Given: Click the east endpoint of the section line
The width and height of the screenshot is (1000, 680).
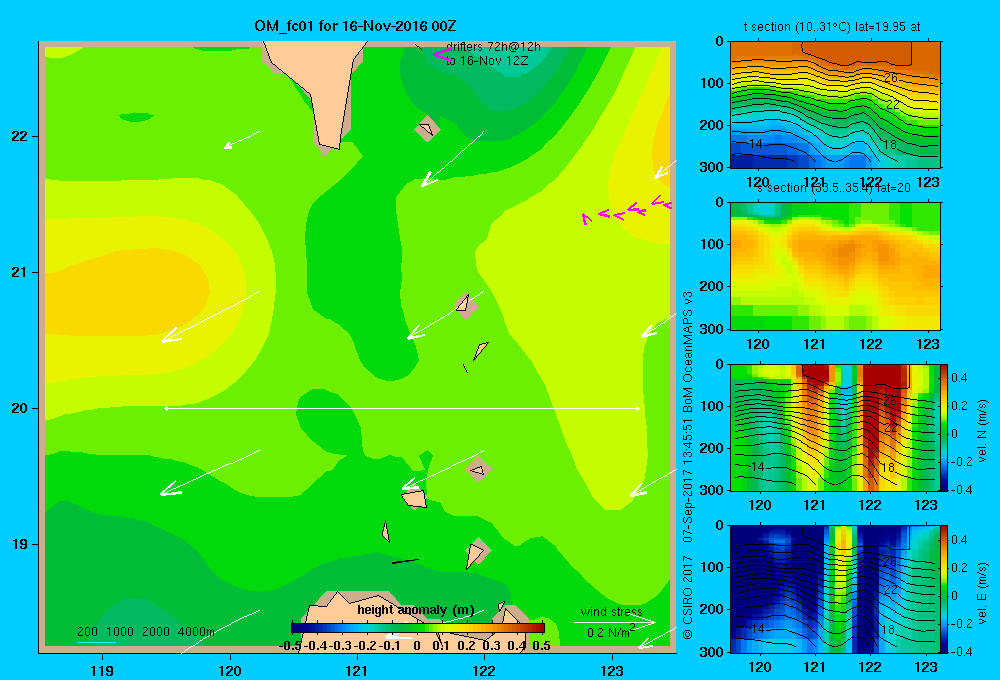Looking at the screenshot, I should point(637,408).
